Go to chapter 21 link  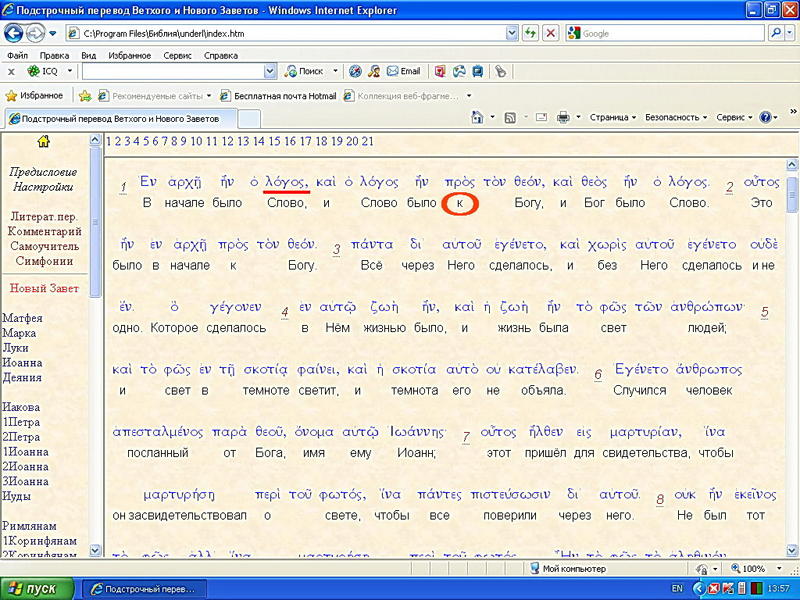367,141
